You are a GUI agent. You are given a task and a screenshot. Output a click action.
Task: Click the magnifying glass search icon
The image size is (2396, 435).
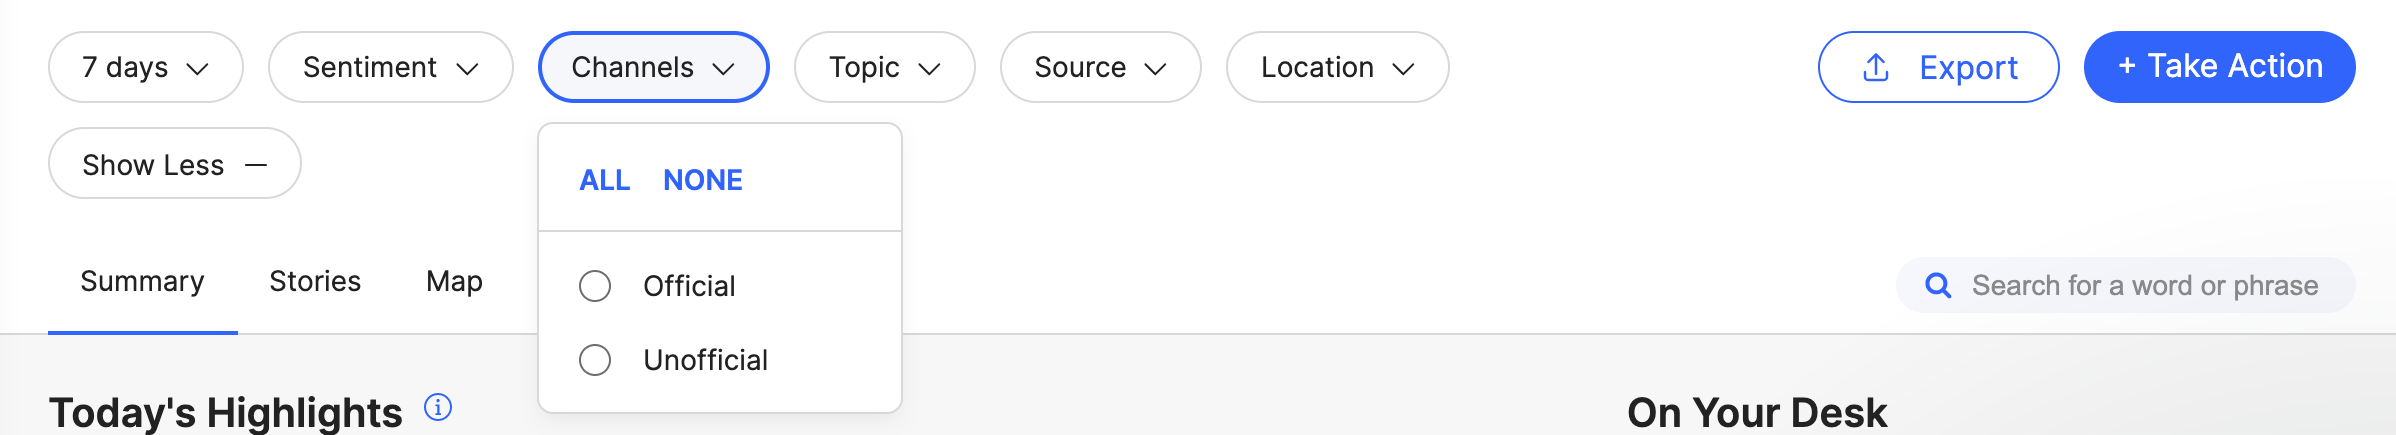click(1938, 286)
